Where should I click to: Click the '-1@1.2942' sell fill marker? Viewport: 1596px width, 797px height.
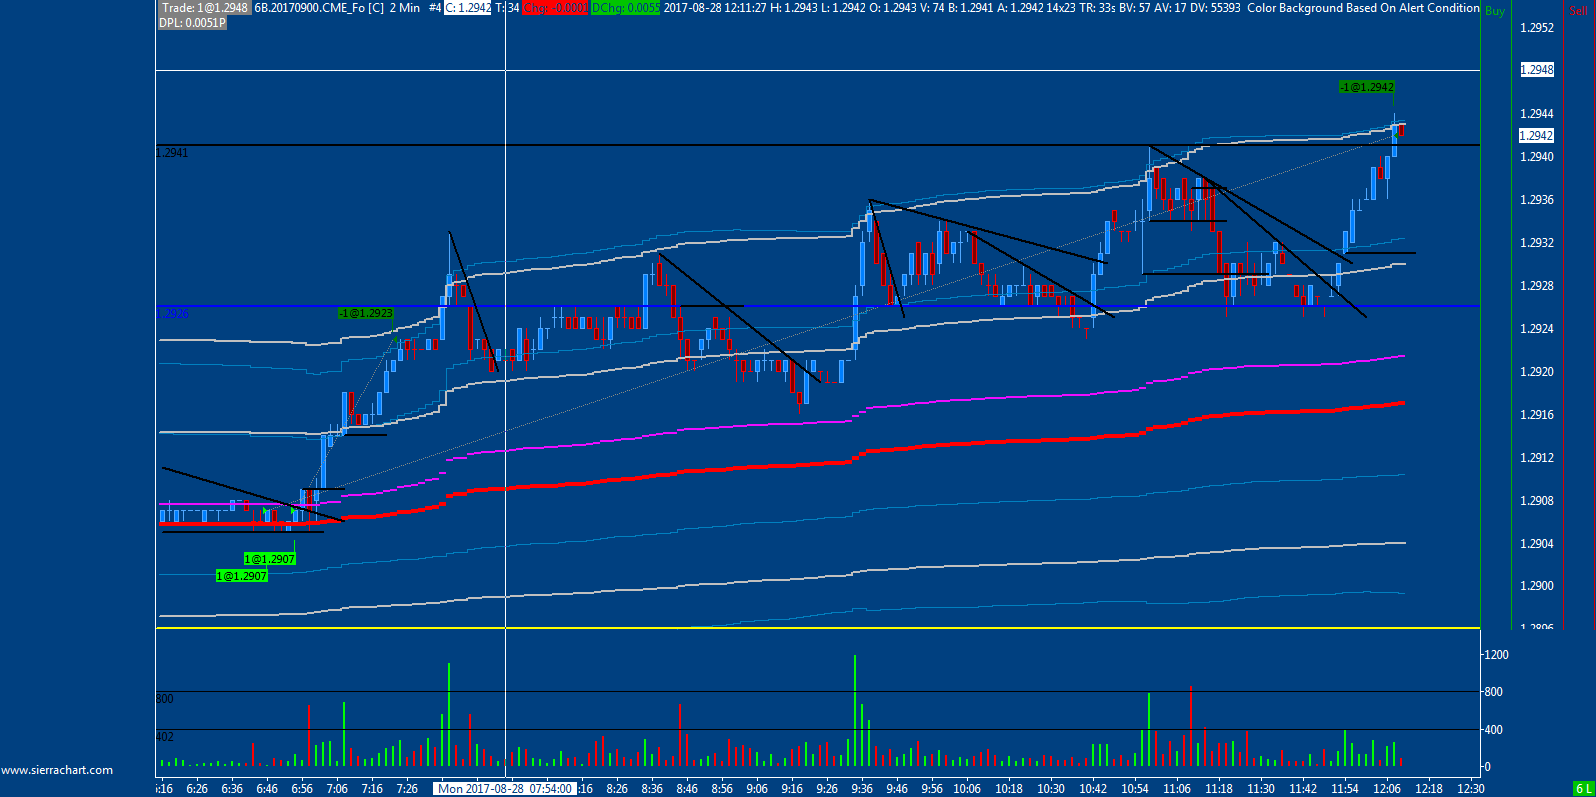[x=1367, y=87]
